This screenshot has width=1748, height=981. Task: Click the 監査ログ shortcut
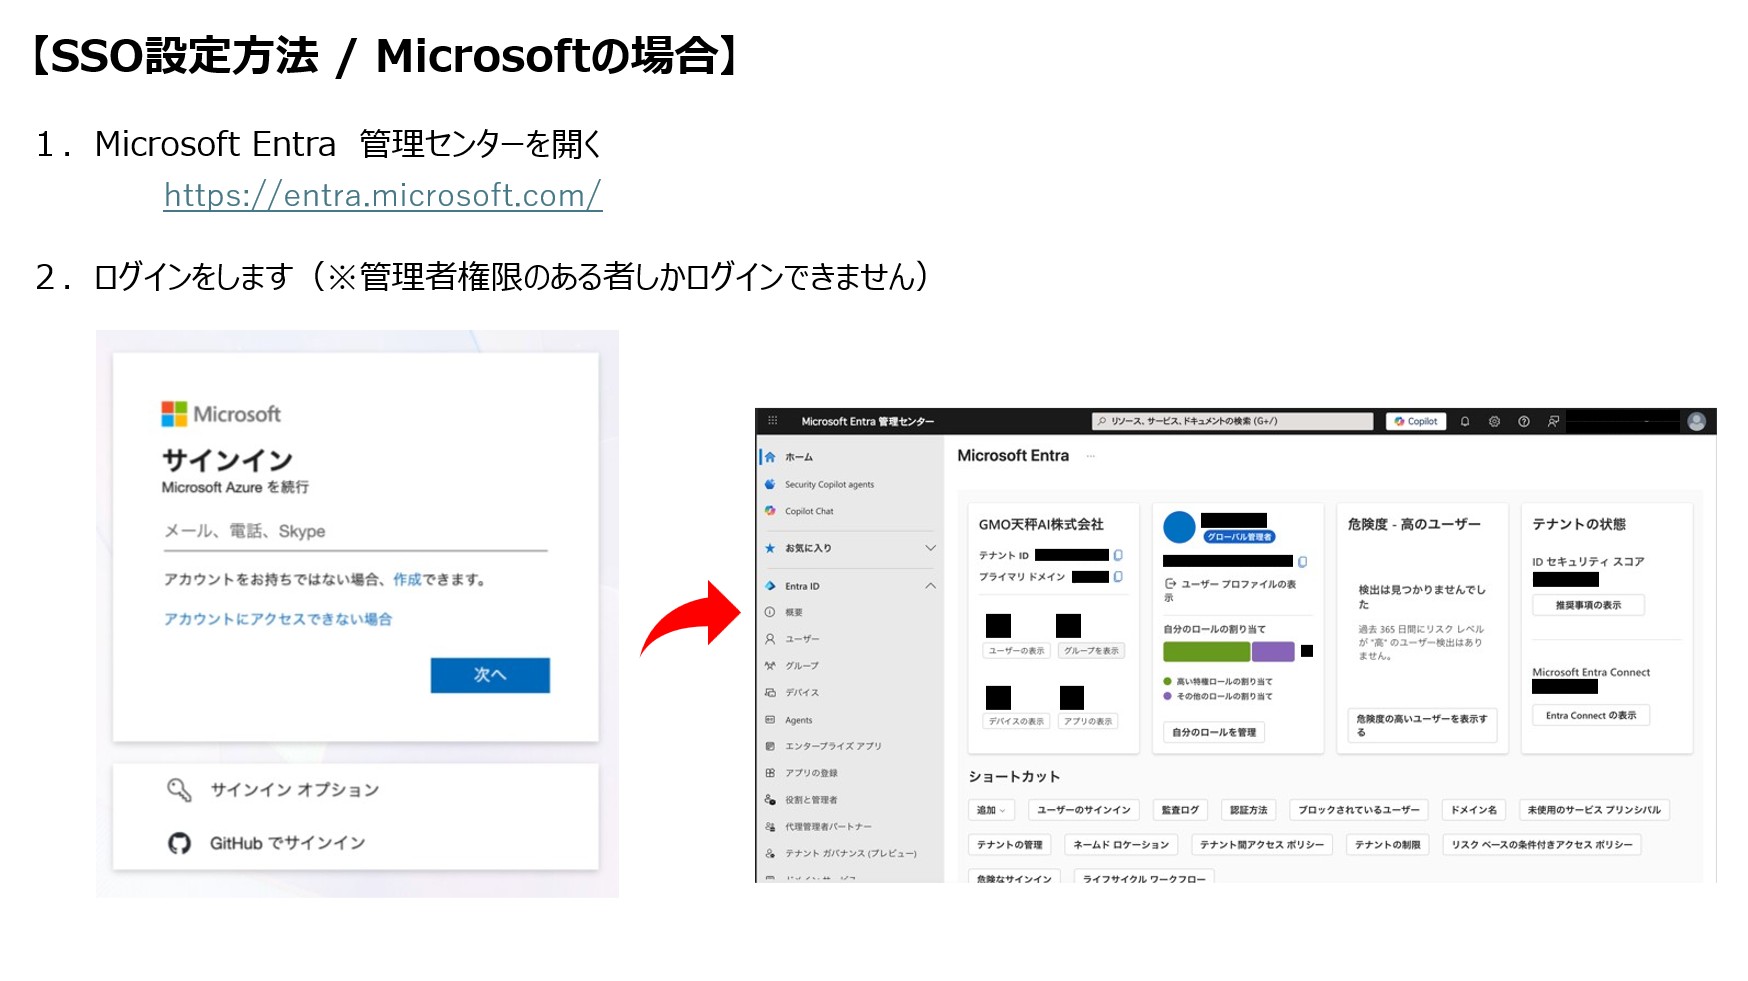1180,810
